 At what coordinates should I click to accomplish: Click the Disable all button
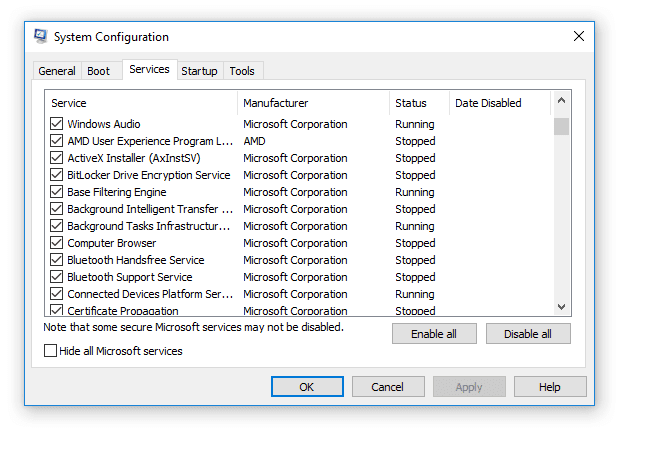pos(528,334)
